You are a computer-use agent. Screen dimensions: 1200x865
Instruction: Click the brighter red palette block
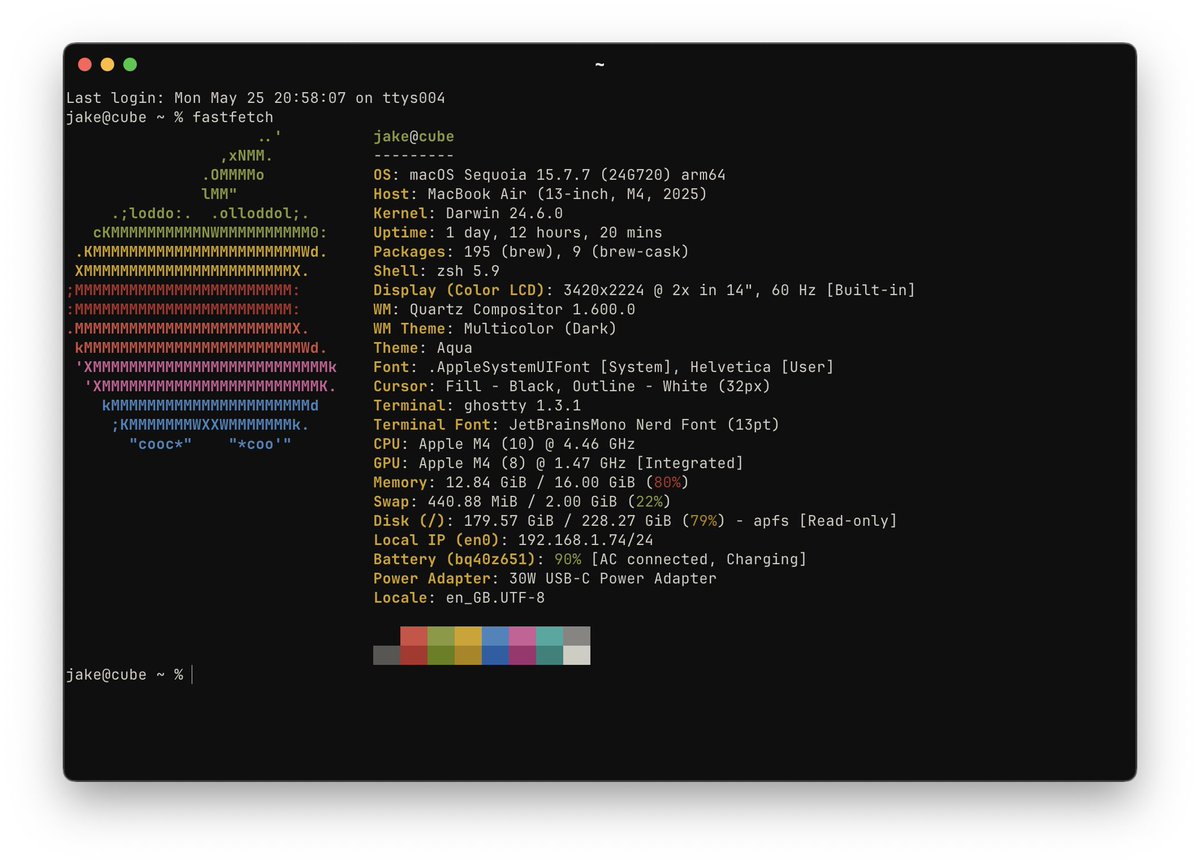[414, 636]
